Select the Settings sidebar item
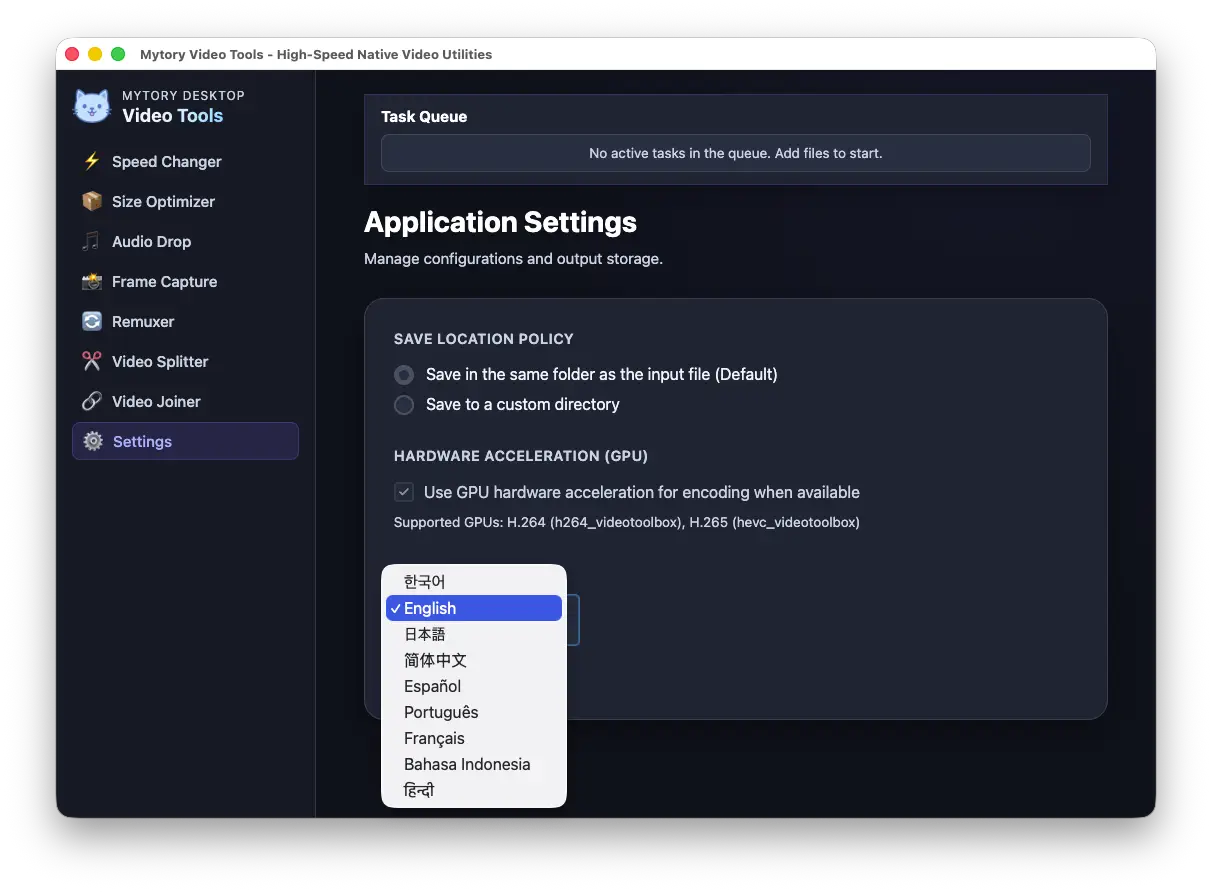 click(x=185, y=441)
